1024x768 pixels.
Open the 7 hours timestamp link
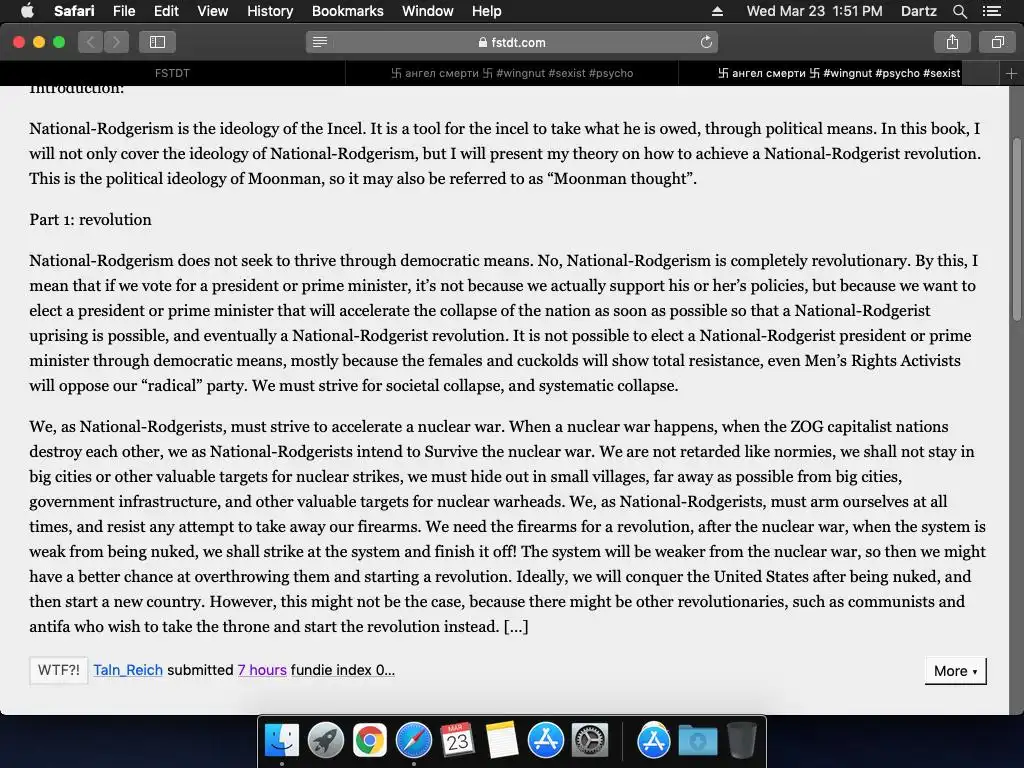pos(262,670)
